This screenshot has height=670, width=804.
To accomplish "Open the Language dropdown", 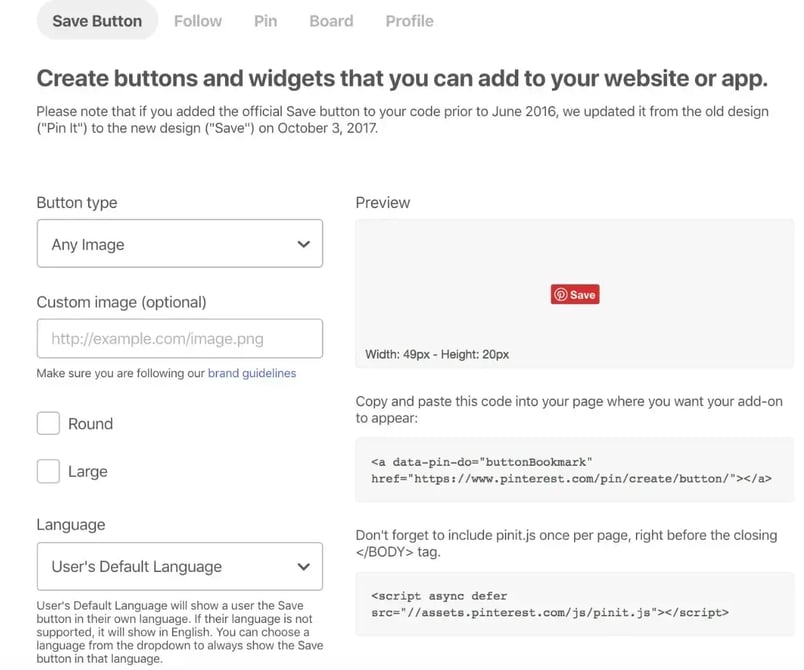I will [x=179, y=566].
